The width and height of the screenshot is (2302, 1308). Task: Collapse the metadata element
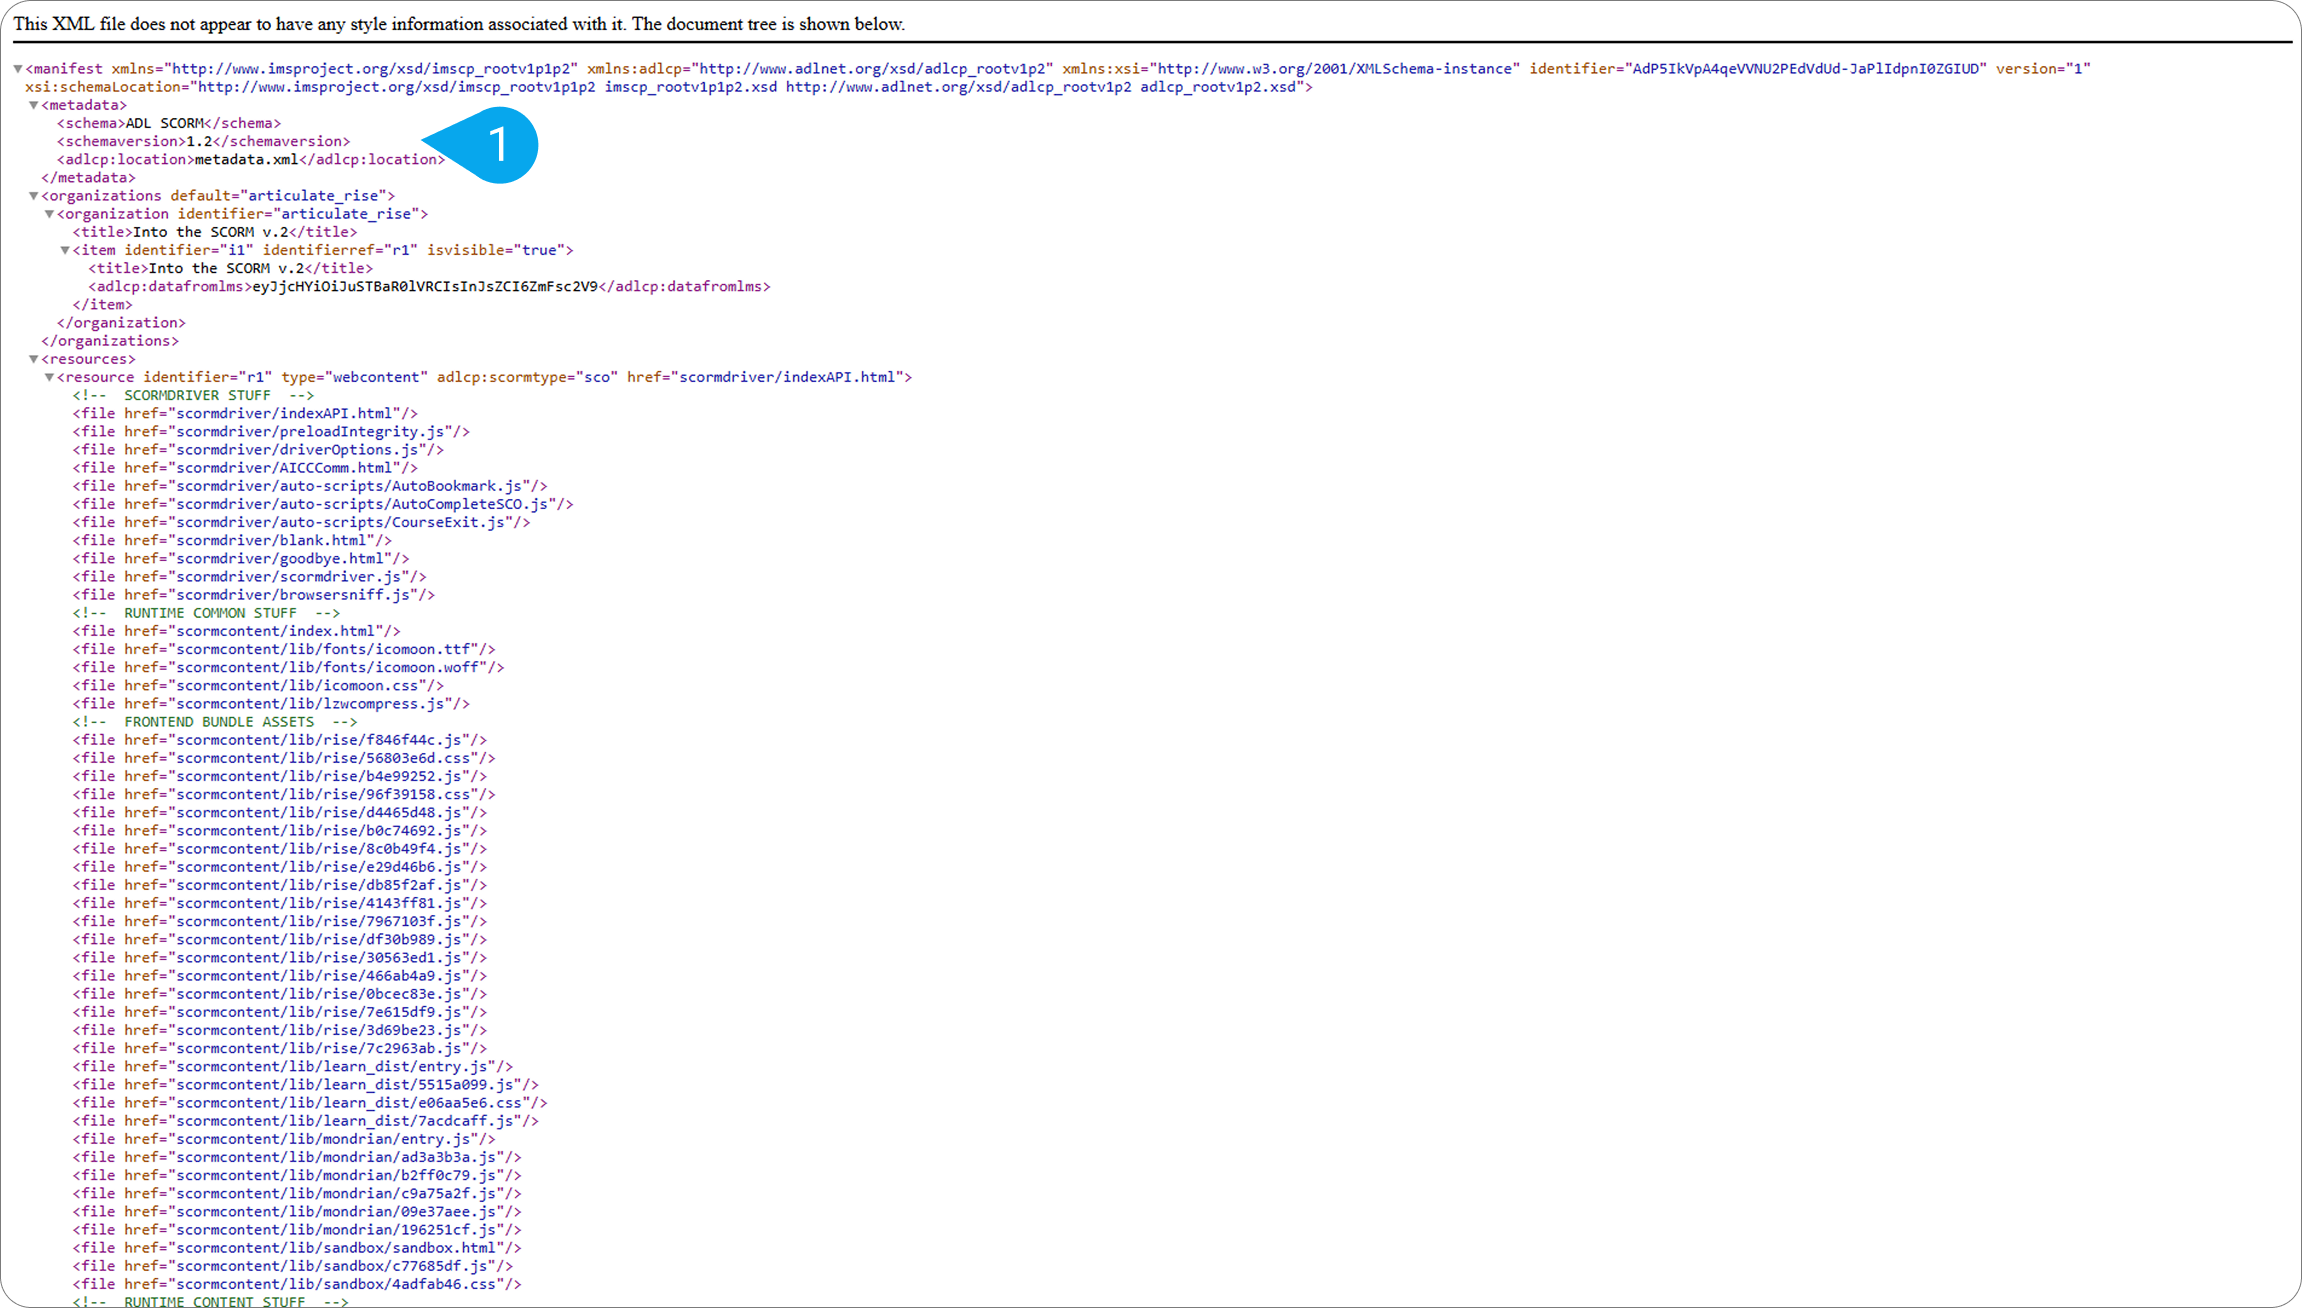(33, 104)
